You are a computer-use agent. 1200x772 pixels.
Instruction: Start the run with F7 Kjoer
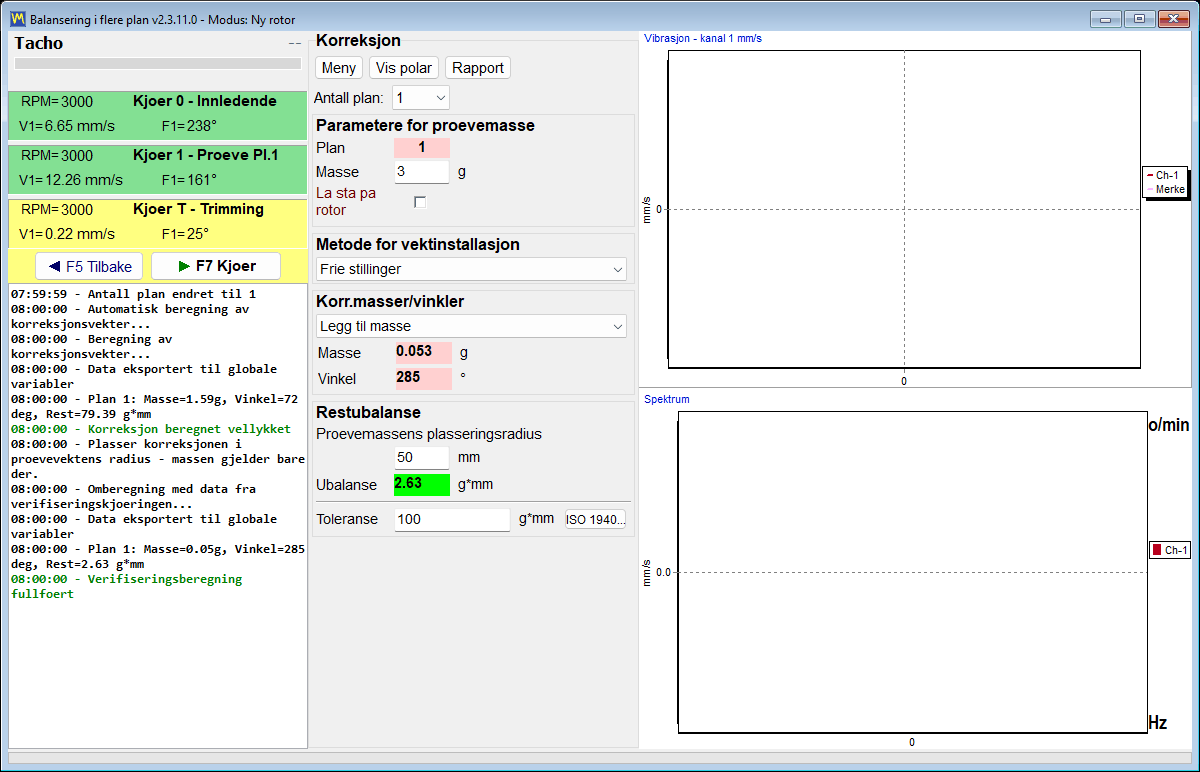click(216, 267)
